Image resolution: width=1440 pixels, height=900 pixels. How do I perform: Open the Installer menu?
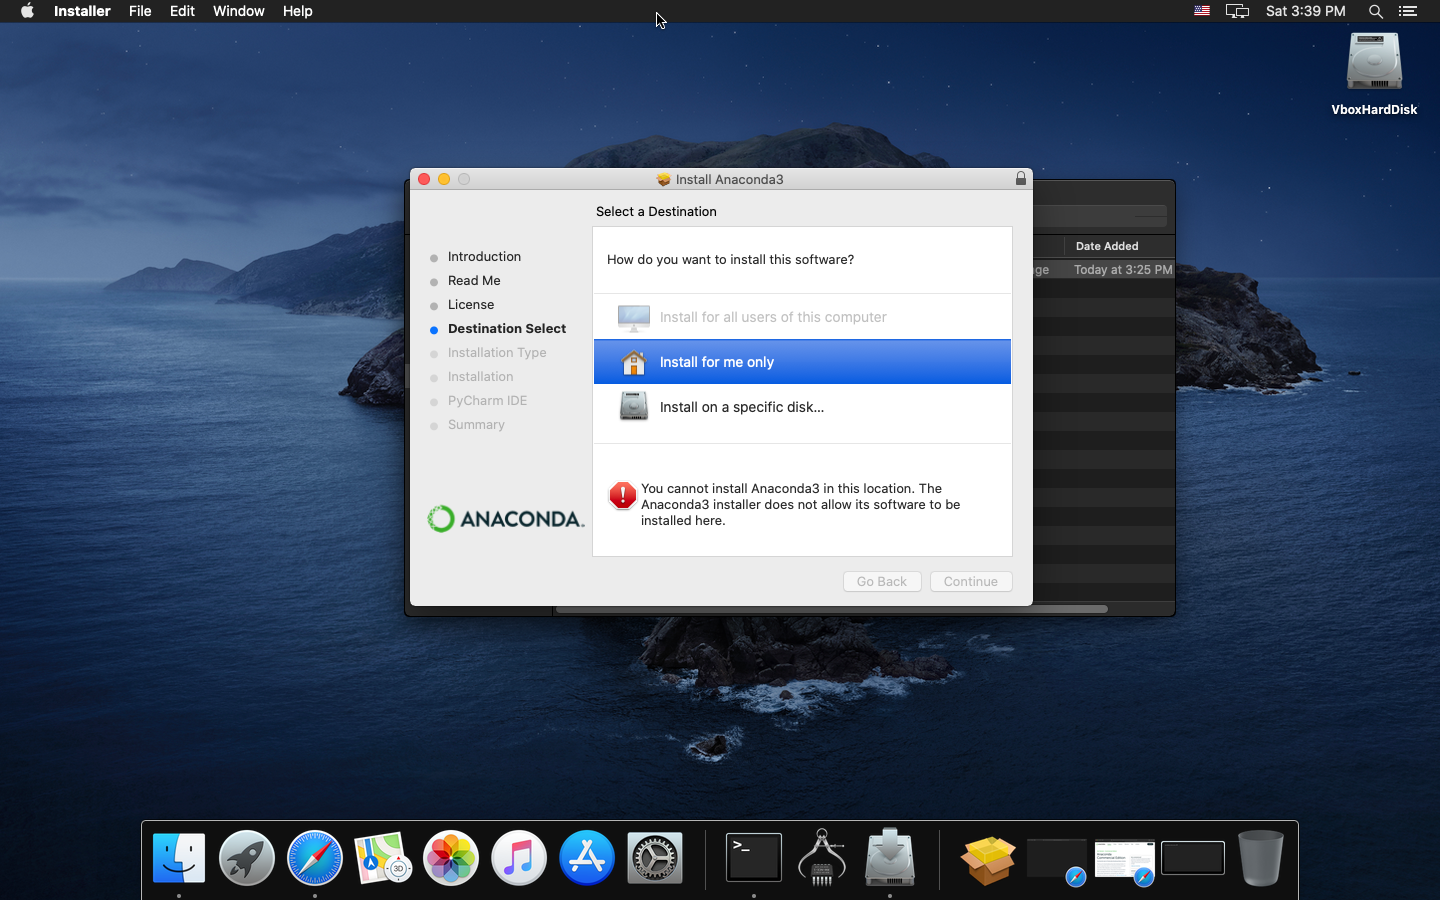click(x=82, y=11)
